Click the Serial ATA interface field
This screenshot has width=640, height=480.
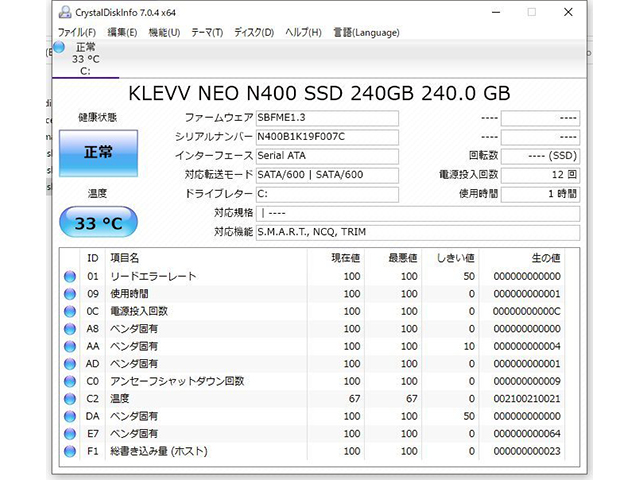(x=327, y=156)
